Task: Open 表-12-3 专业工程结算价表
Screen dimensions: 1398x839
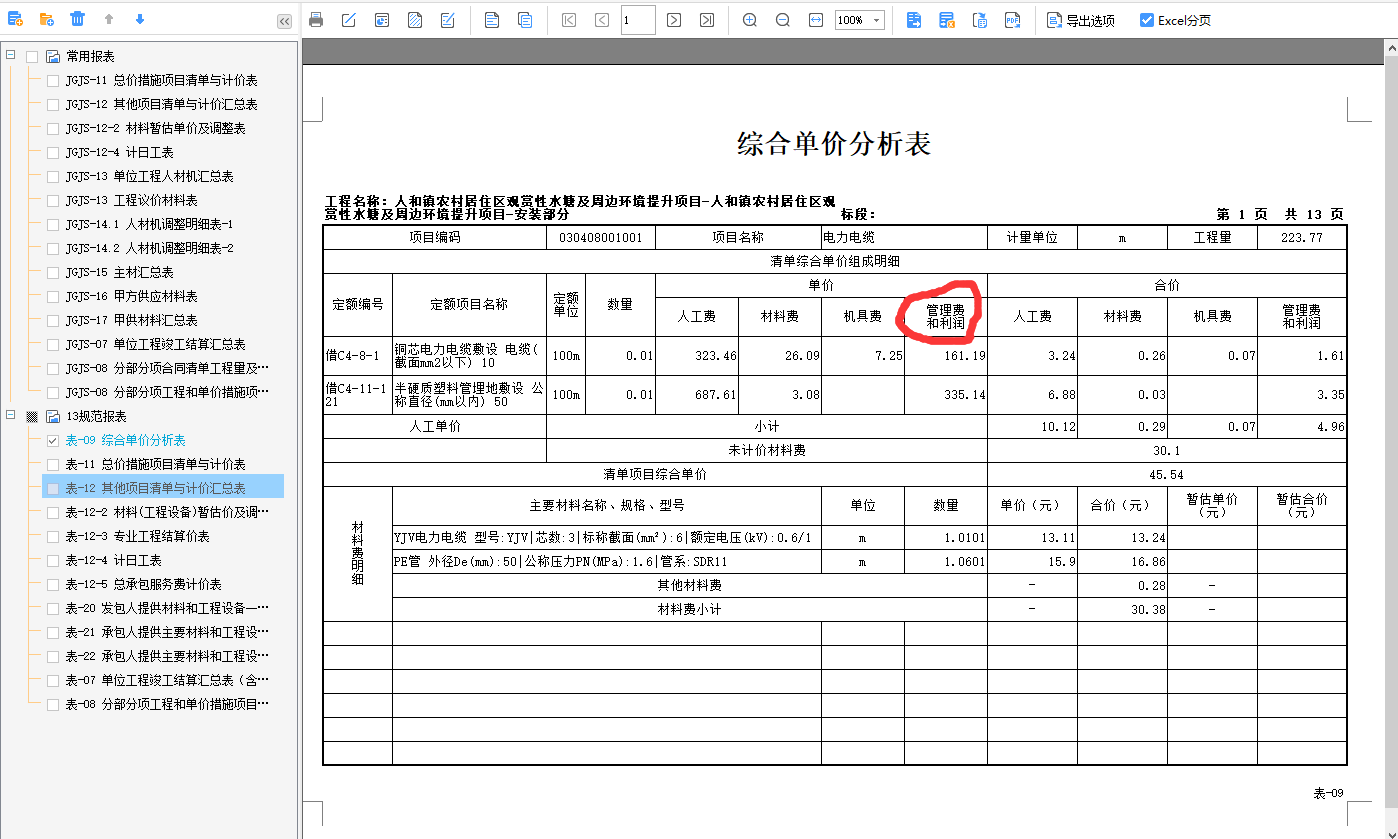Action: pyautogui.click(x=137, y=536)
